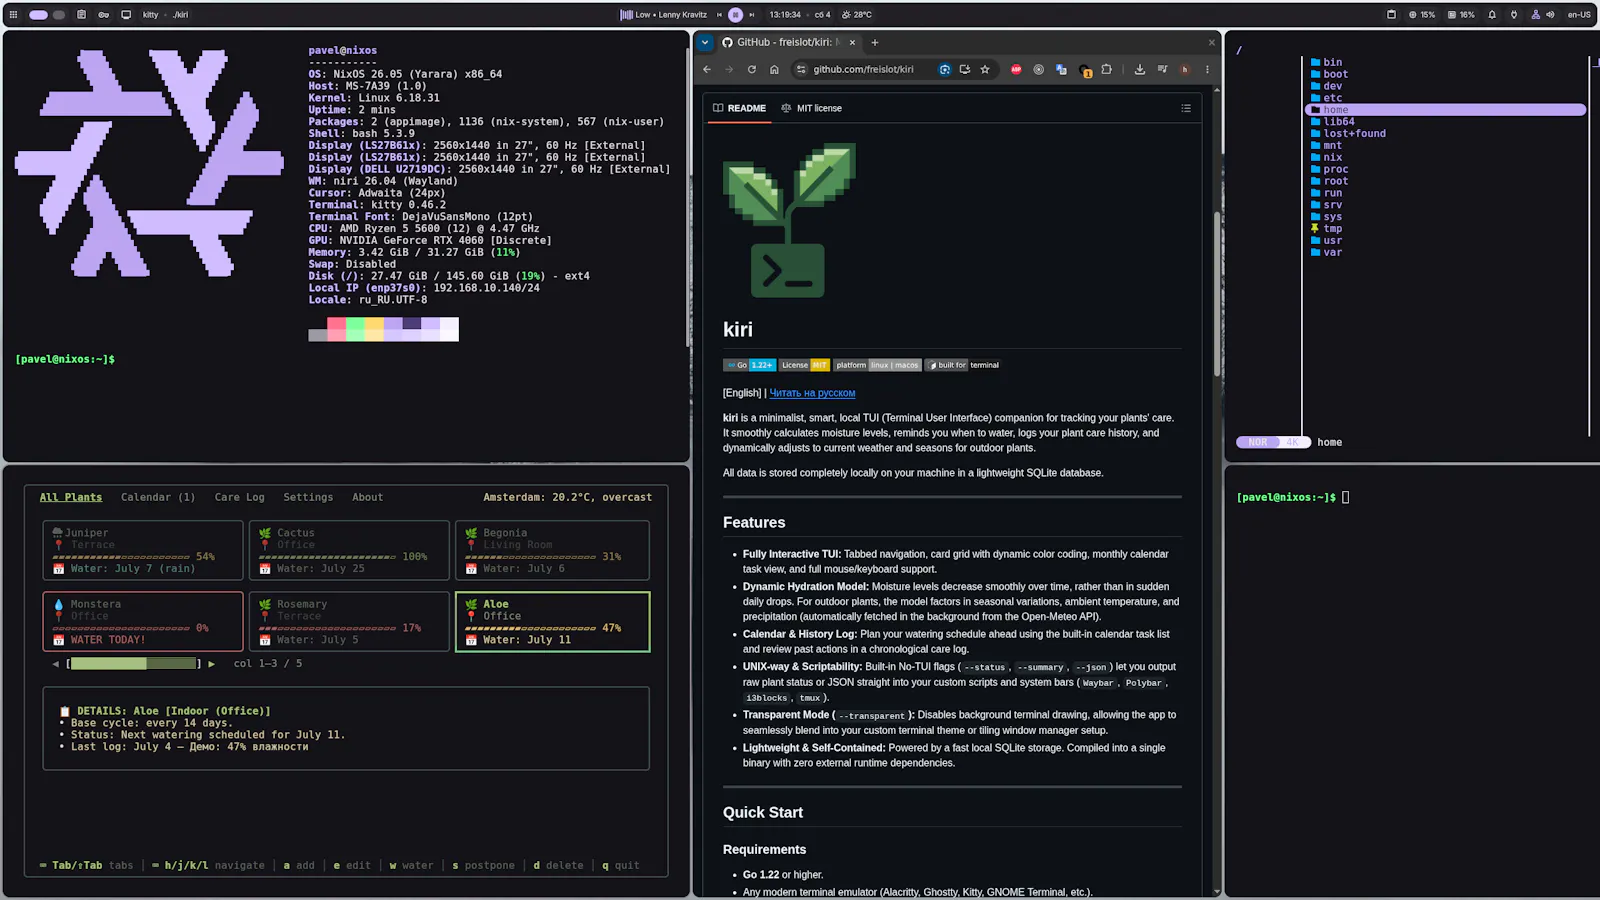Open the media controls icon in browser
The image size is (1600, 900).
click(x=1162, y=69)
